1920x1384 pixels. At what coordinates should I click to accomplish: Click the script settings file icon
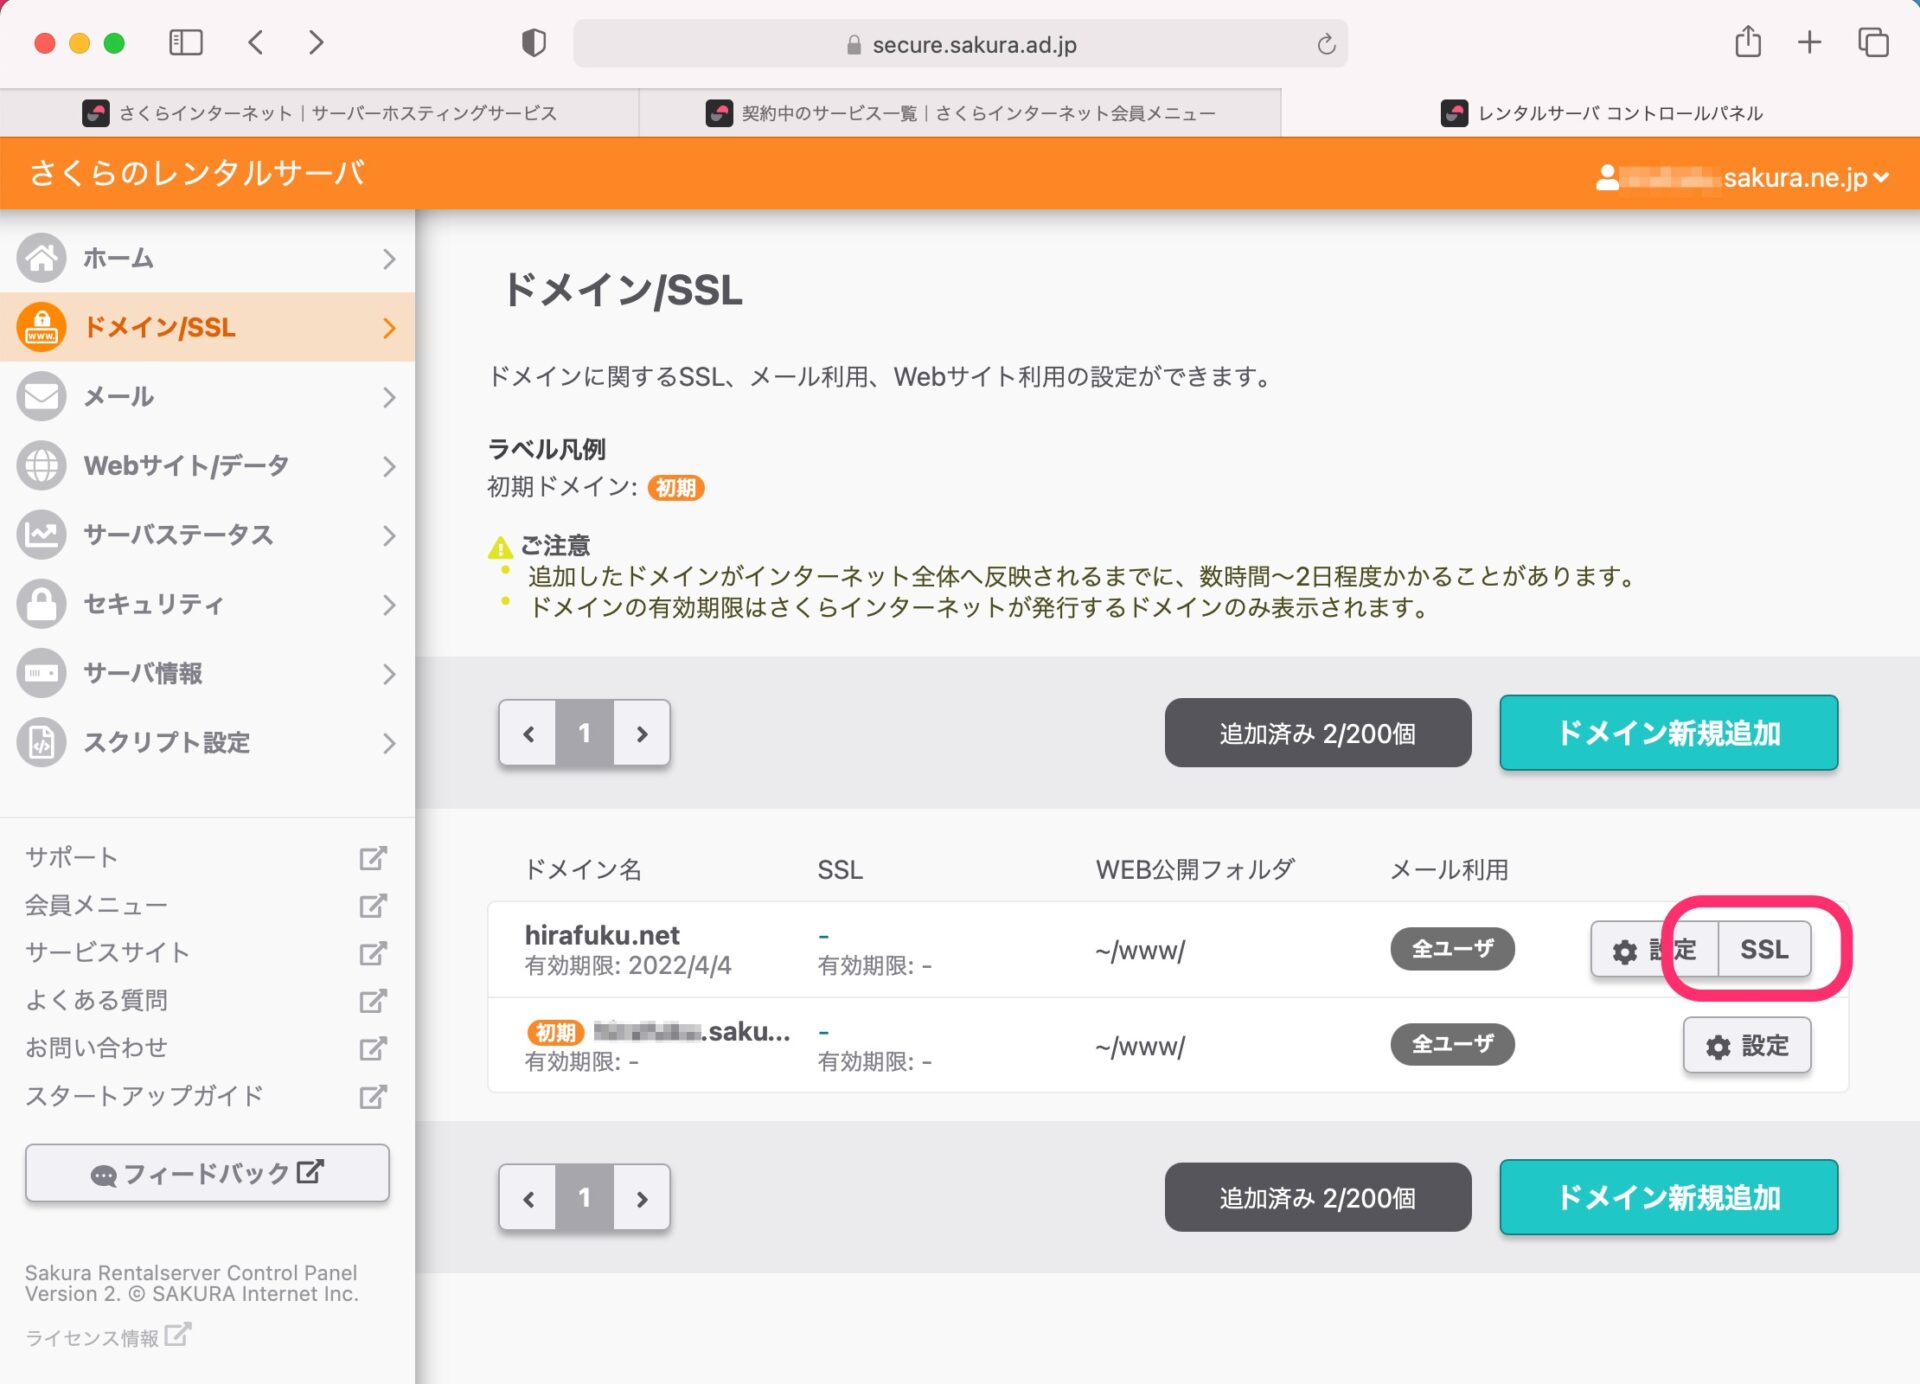point(41,742)
